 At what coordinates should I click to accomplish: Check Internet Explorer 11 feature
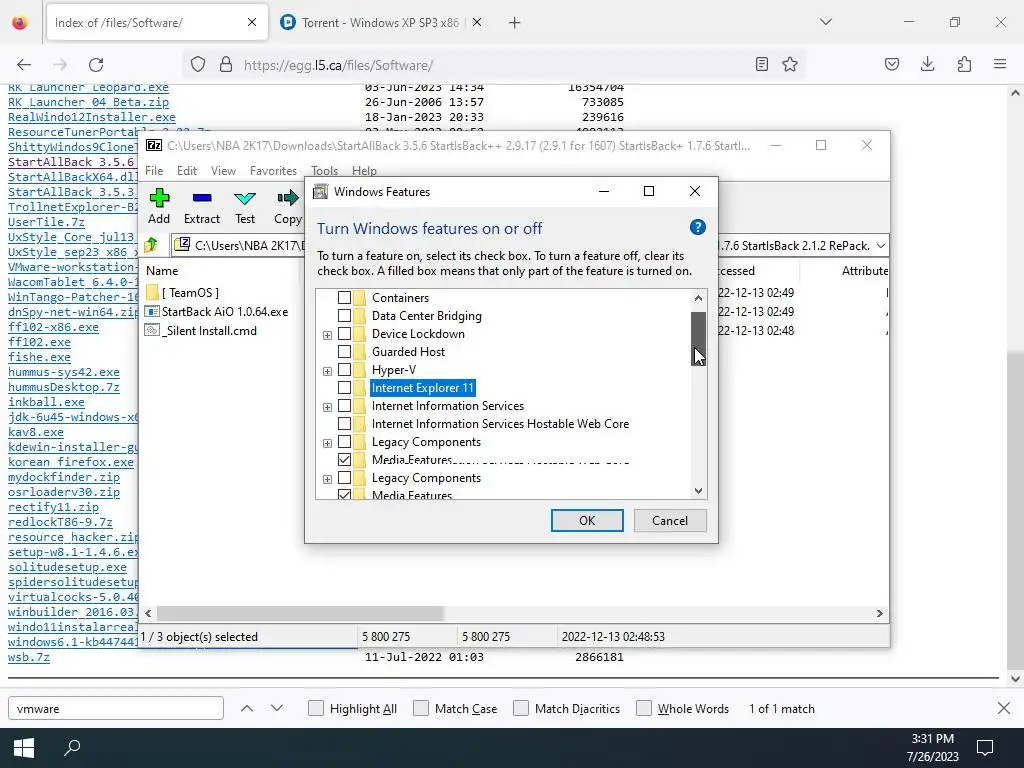coord(344,387)
